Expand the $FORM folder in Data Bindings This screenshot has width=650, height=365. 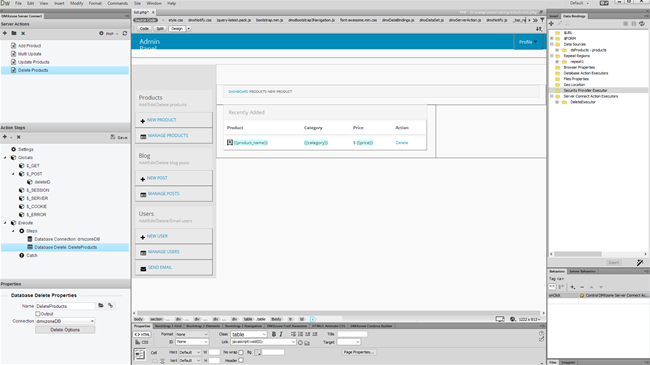click(552, 38)
